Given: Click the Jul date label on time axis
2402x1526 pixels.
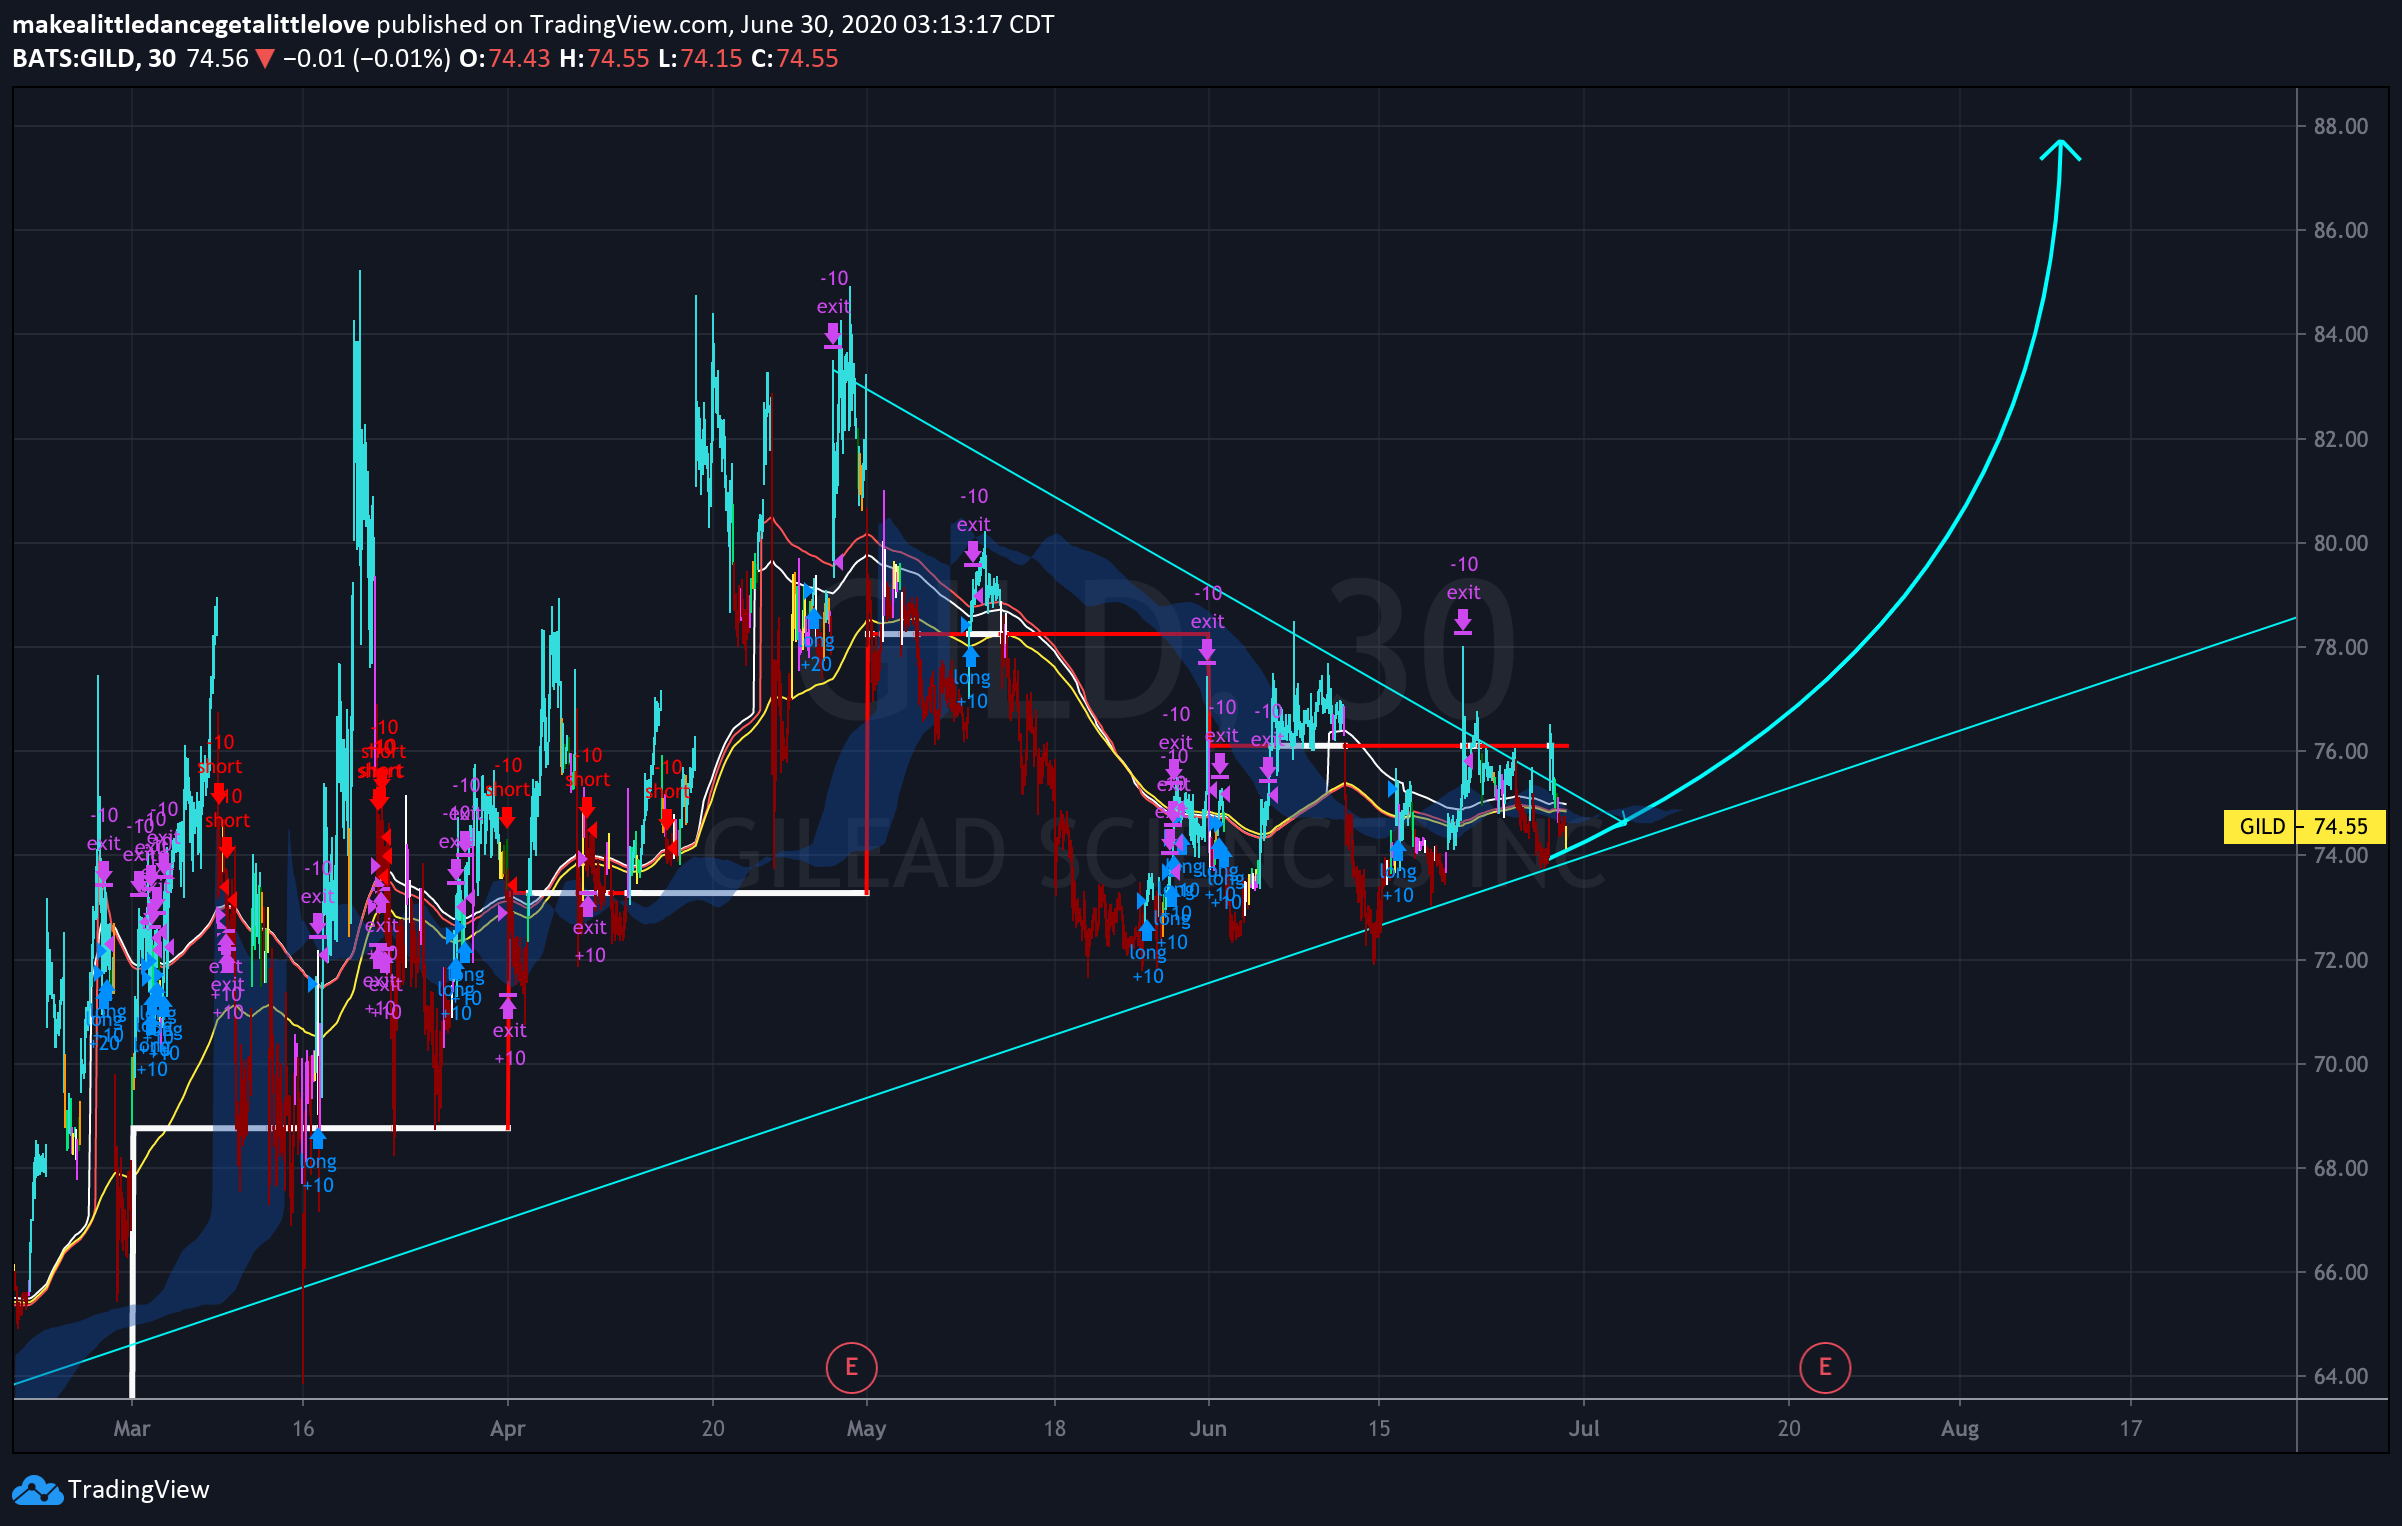Looking at the screenshot, I should tap(1584, 1428).
